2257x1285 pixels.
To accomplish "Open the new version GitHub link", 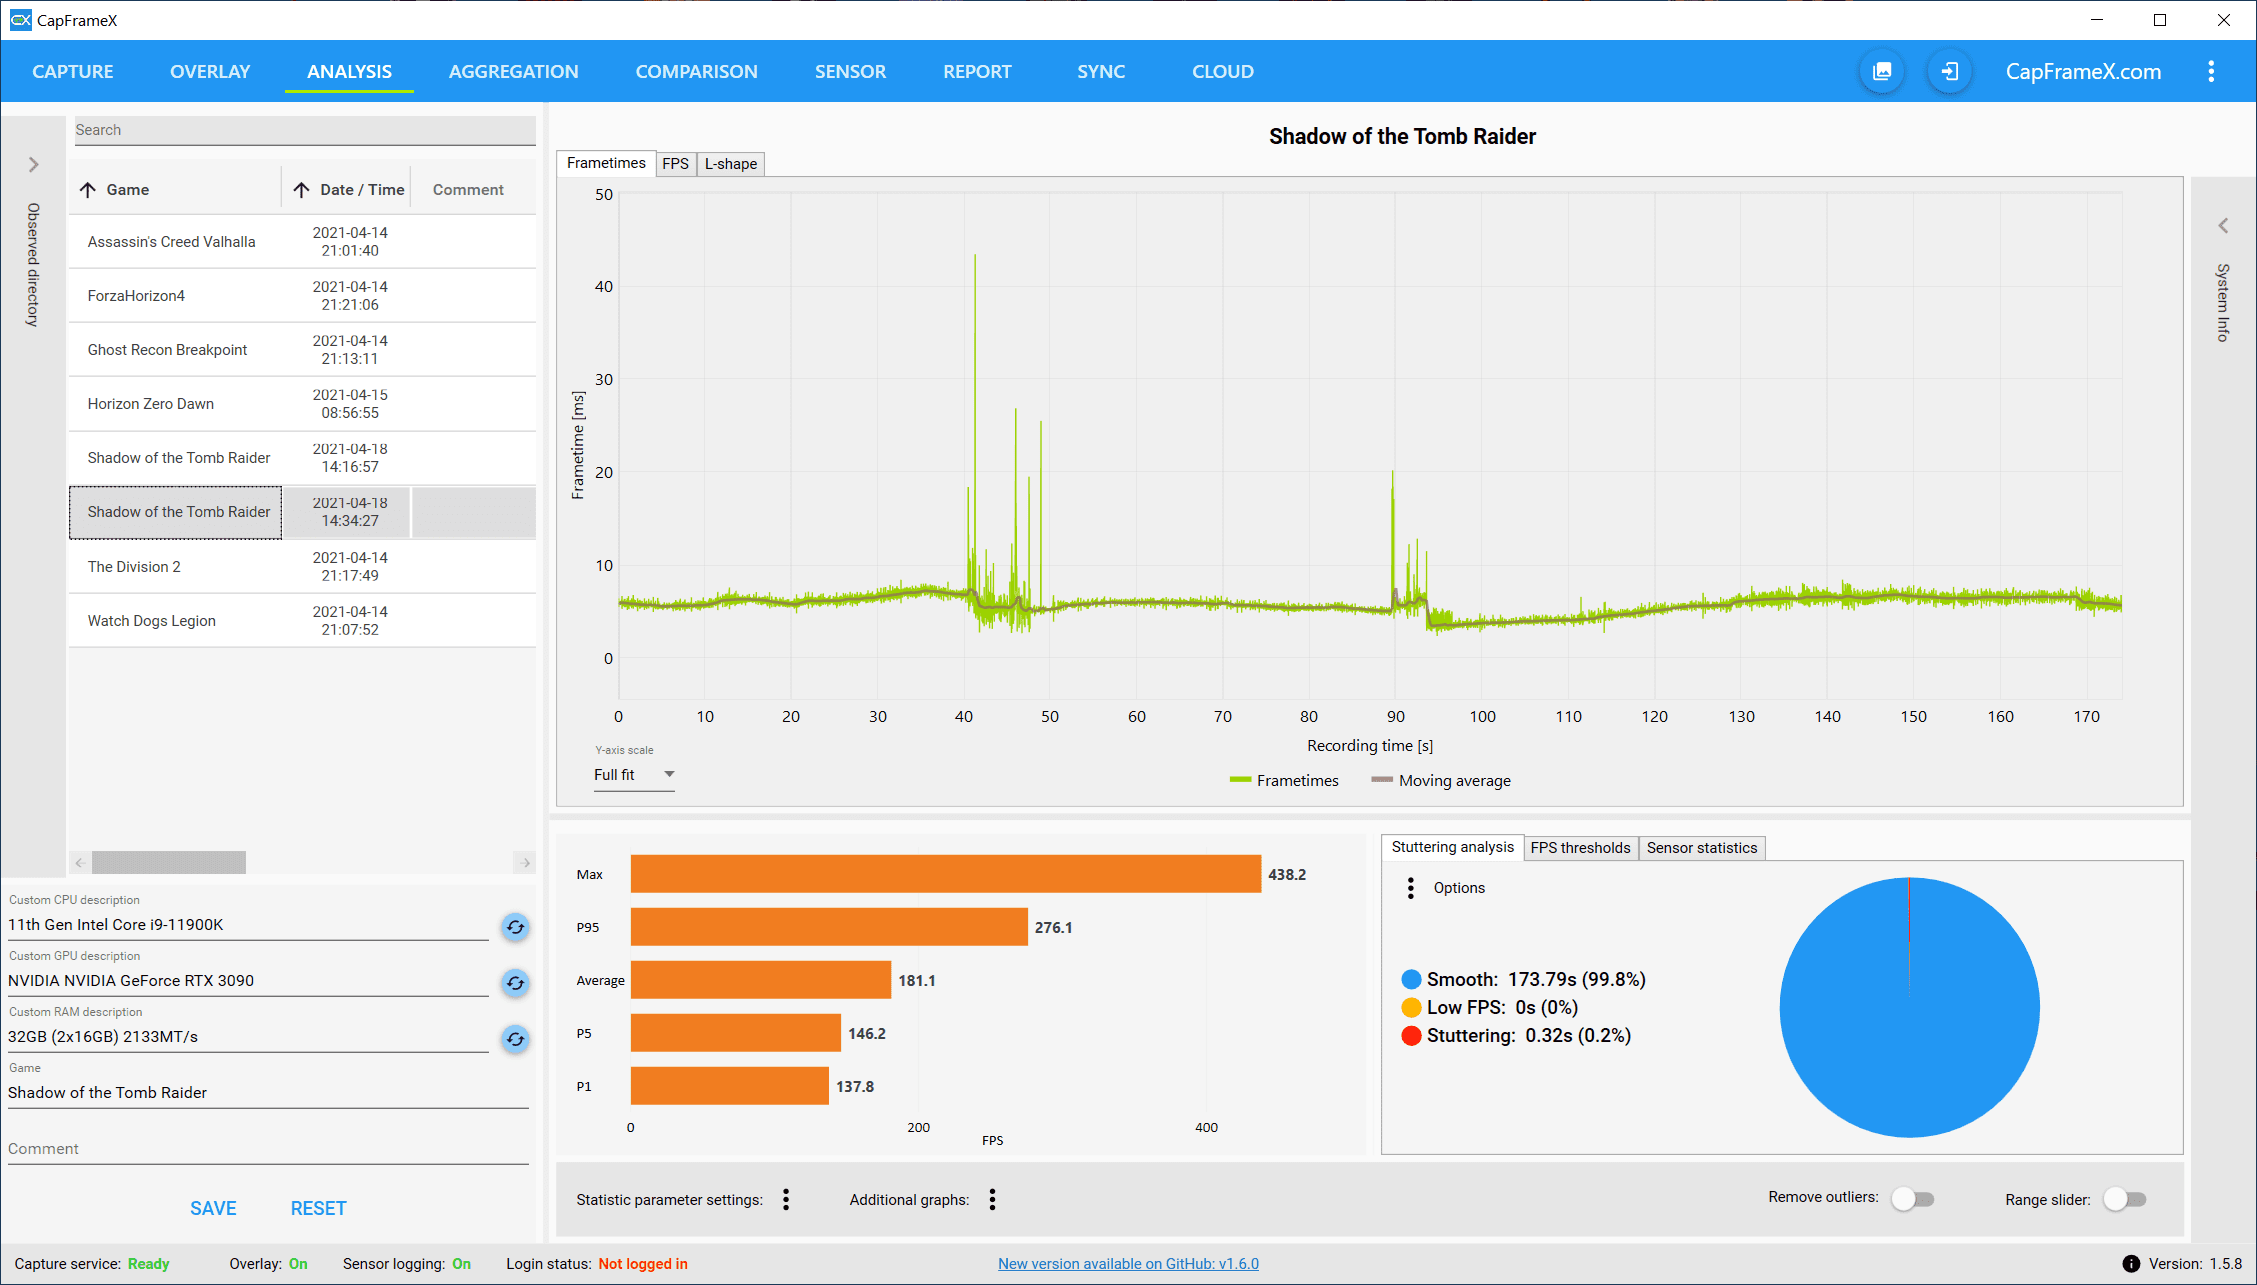I will [1128, 1264].
